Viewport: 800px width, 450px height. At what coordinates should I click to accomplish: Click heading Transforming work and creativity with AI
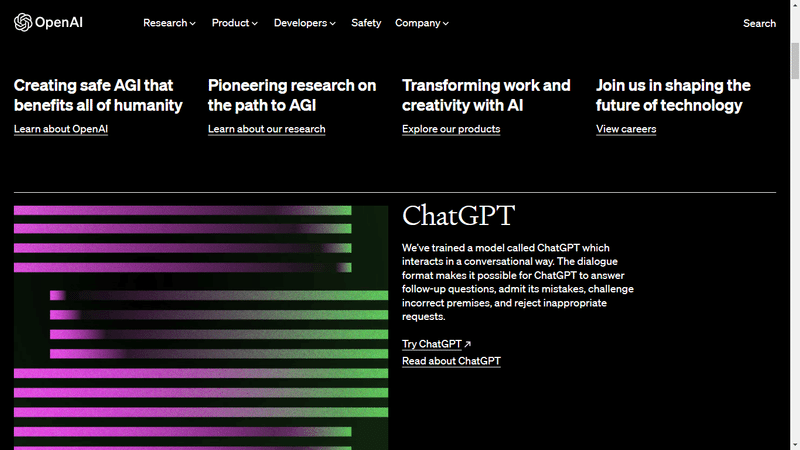tap(486, 95)
